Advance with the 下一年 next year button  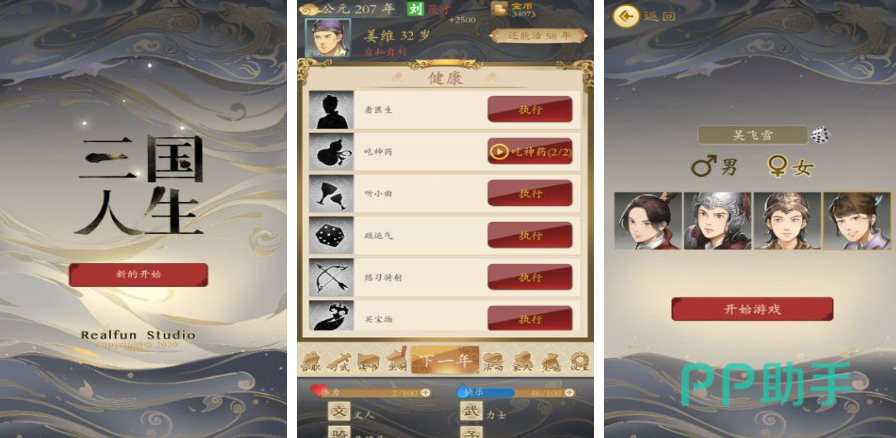tap(445, 361)
